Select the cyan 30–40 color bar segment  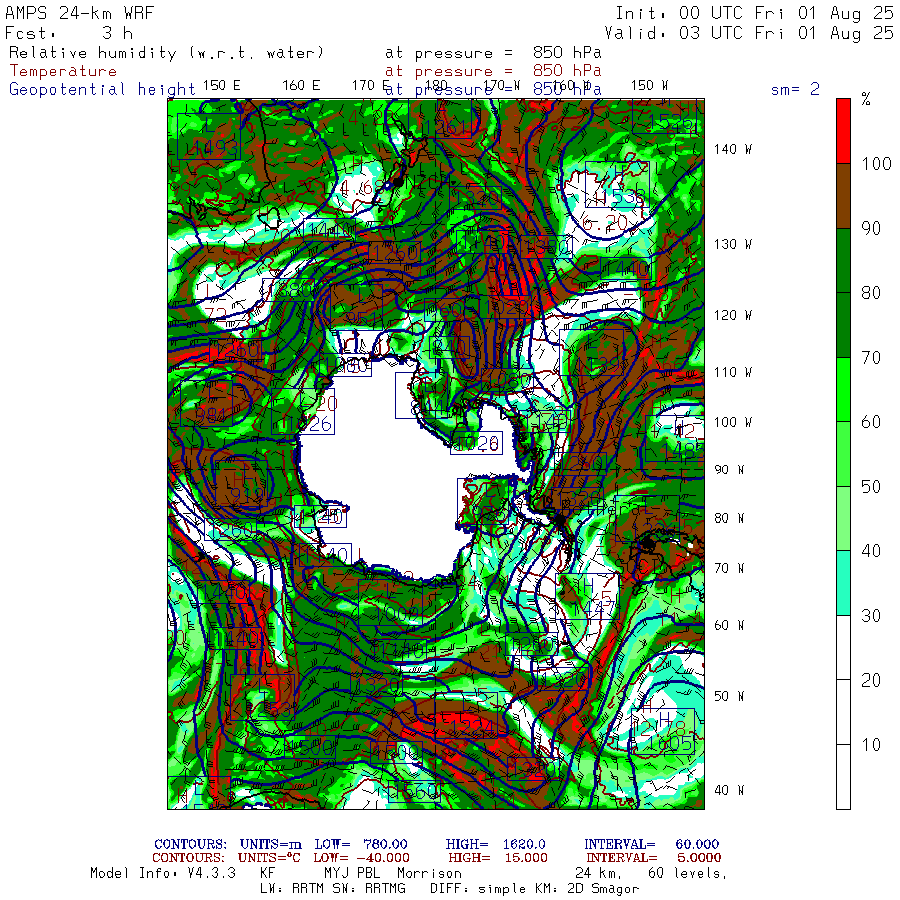point(843,583)
